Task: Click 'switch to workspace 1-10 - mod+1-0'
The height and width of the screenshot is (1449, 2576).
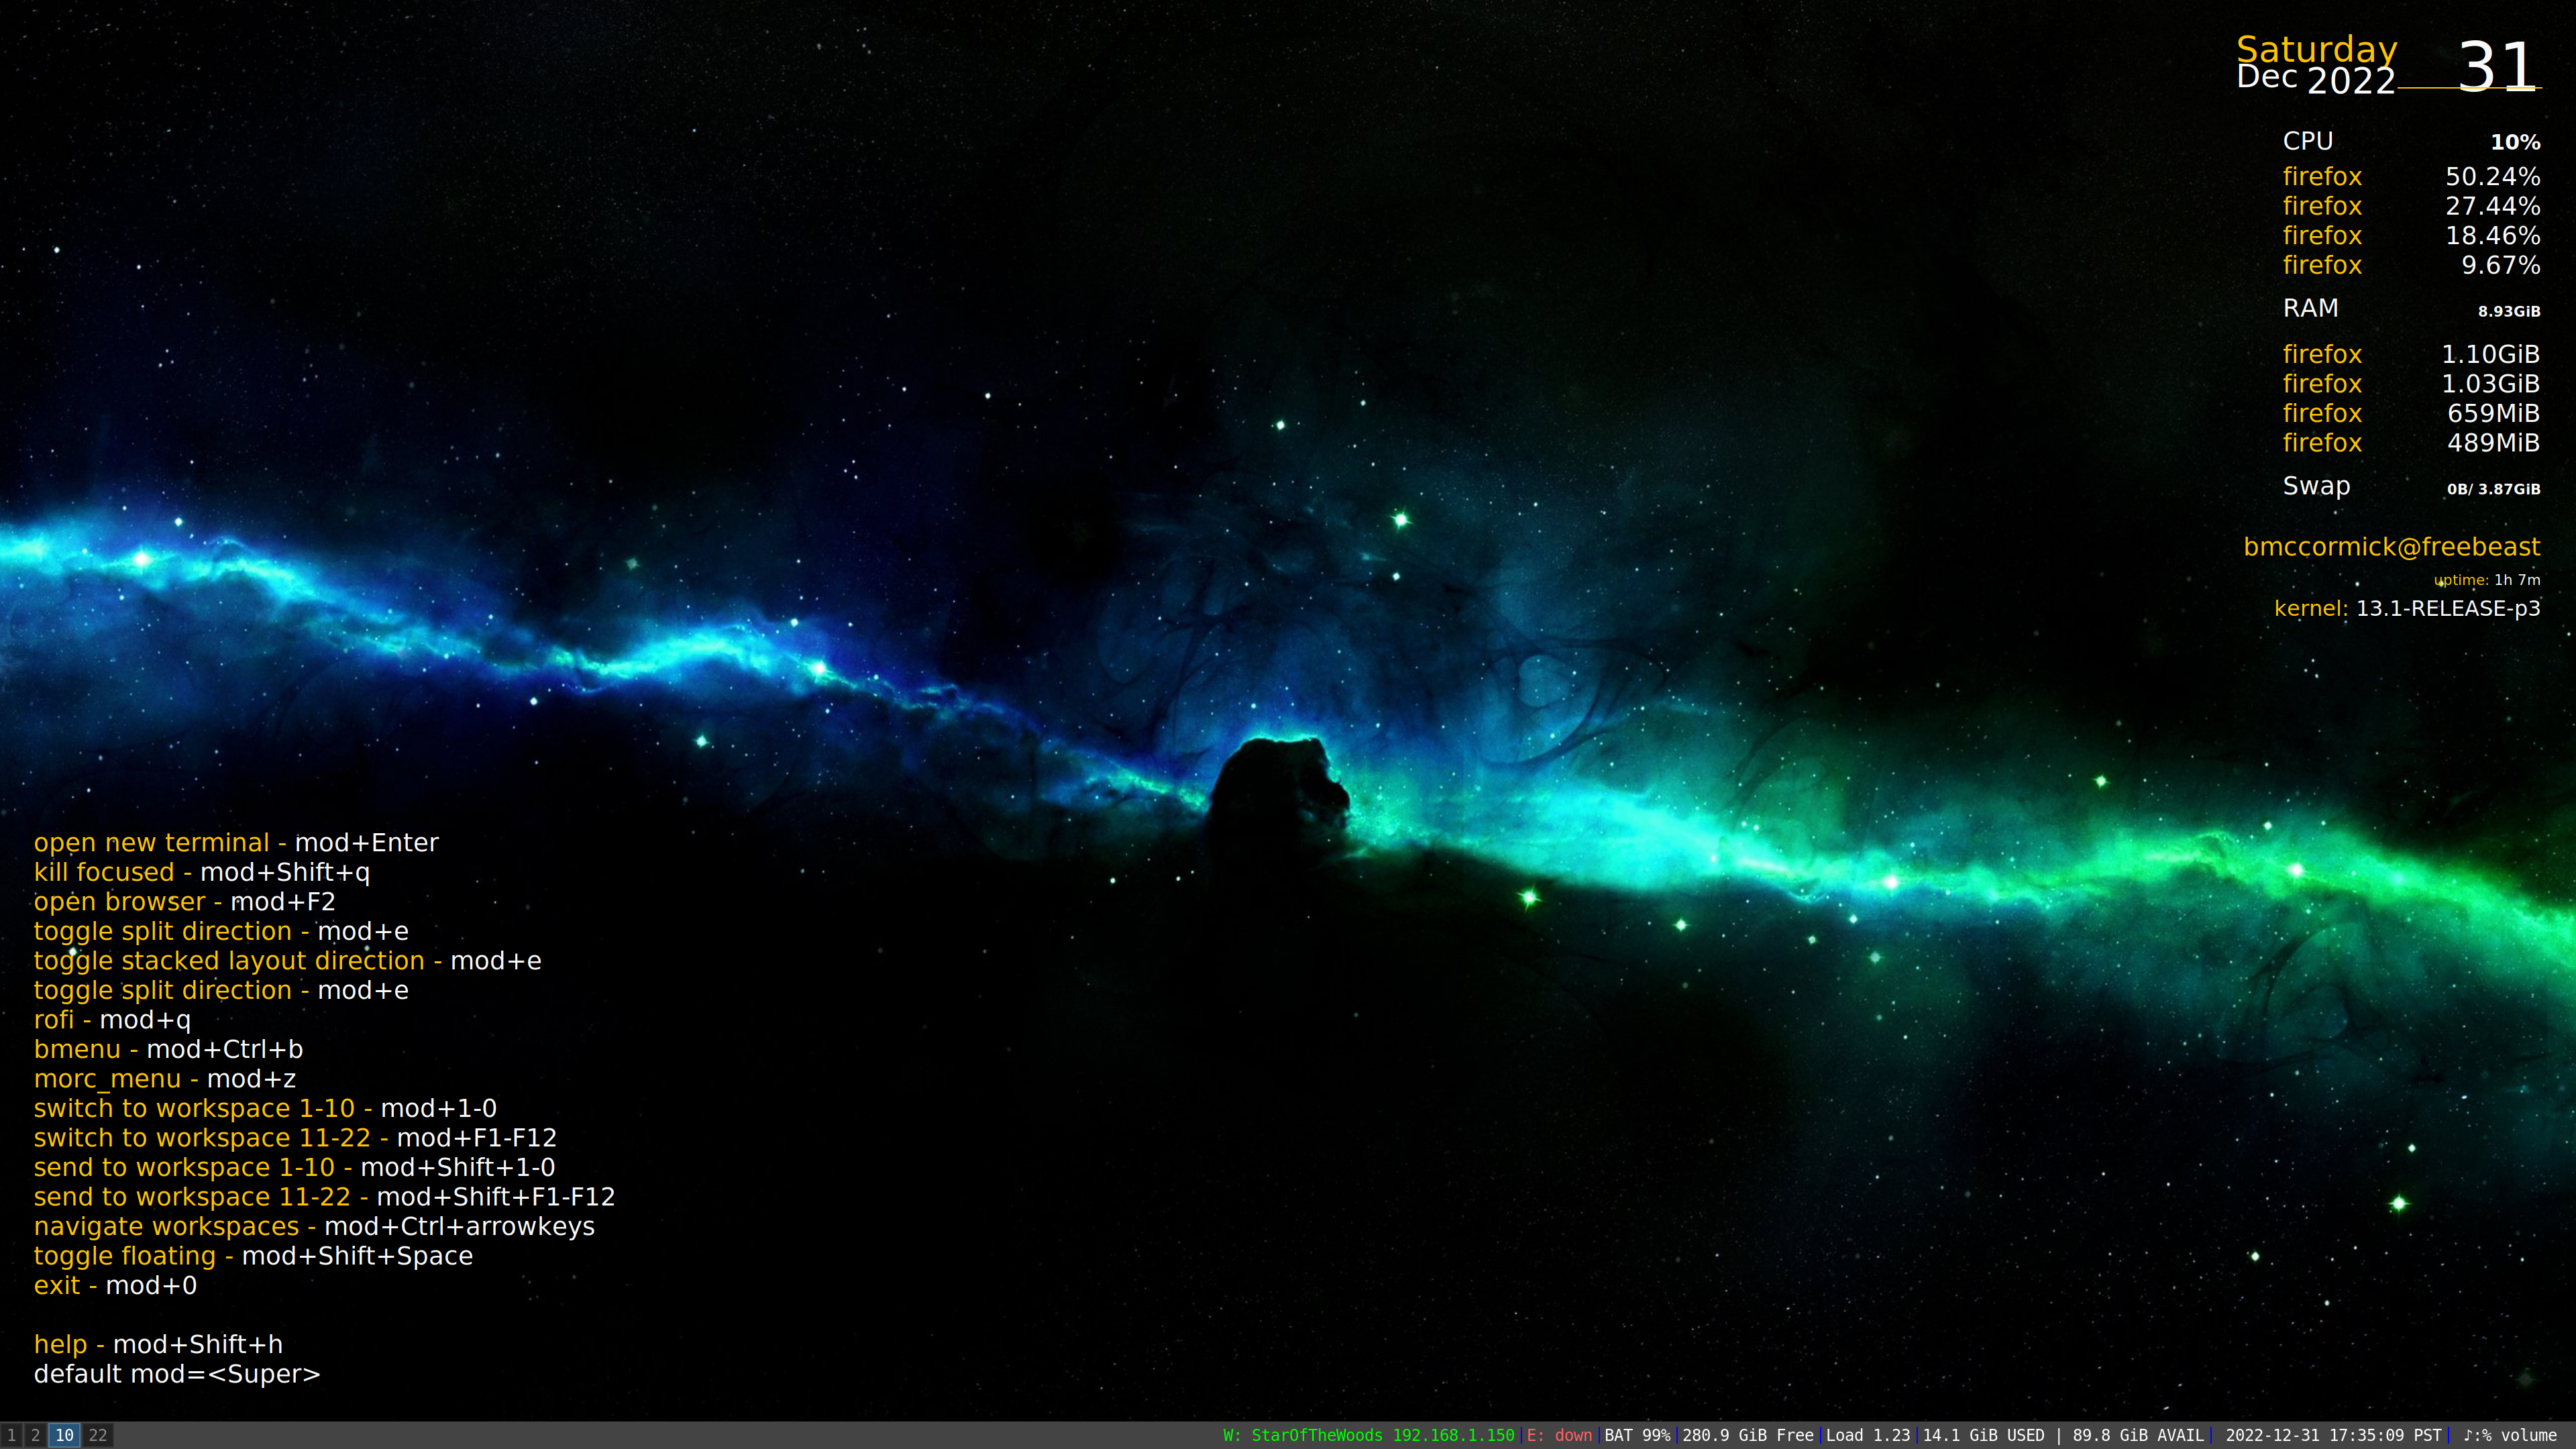Action: click(x=265, y=1108)
